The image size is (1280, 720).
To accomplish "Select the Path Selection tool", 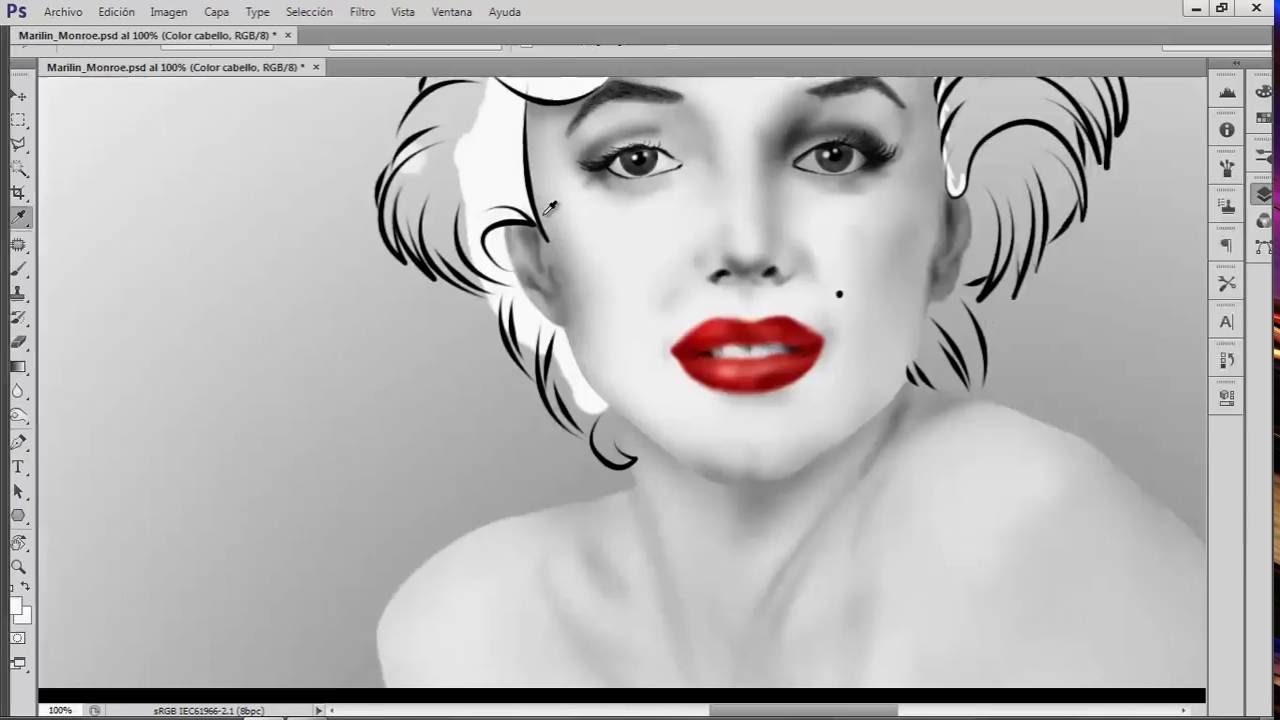I will click(18, 492).
